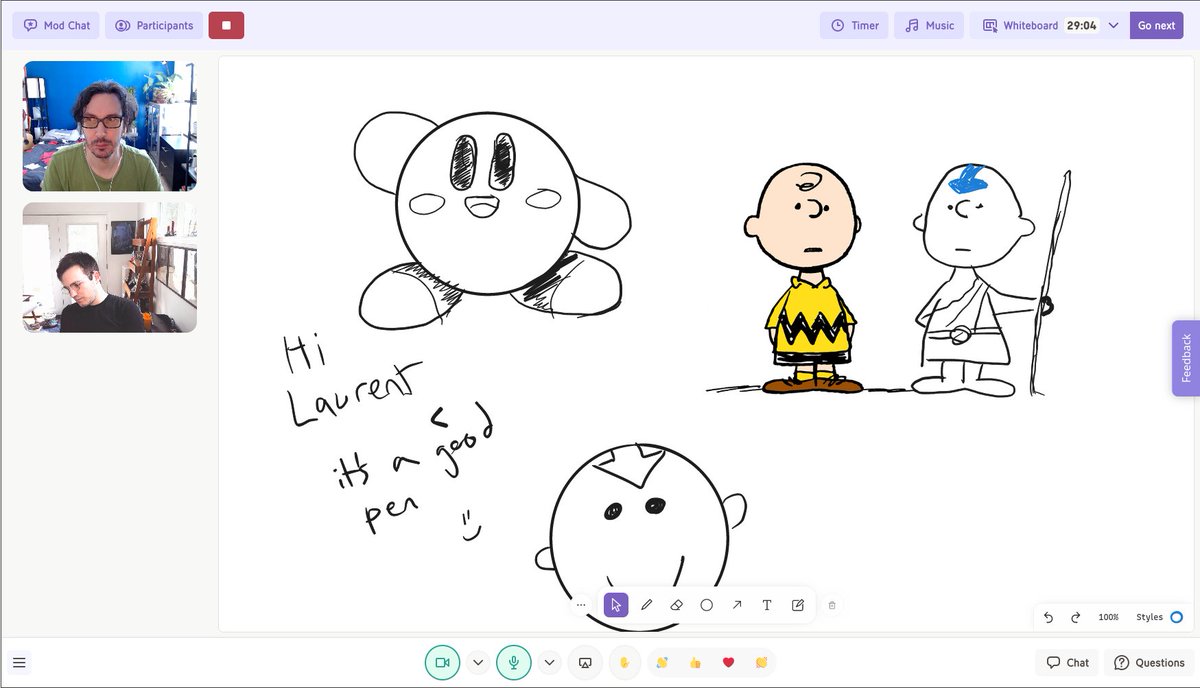Select the arrow drawing tool

[x=737, y=605]
